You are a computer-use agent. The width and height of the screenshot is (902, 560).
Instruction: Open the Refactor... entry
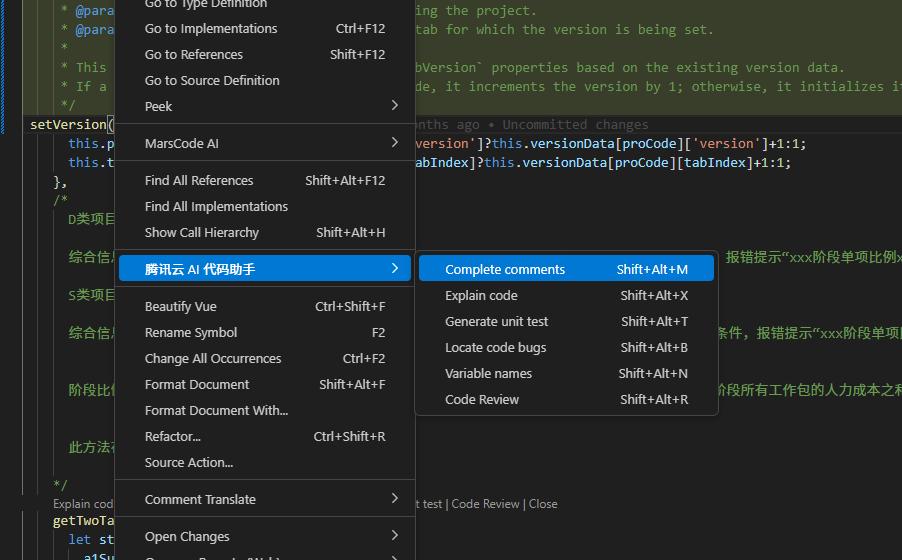pos(265,436)
